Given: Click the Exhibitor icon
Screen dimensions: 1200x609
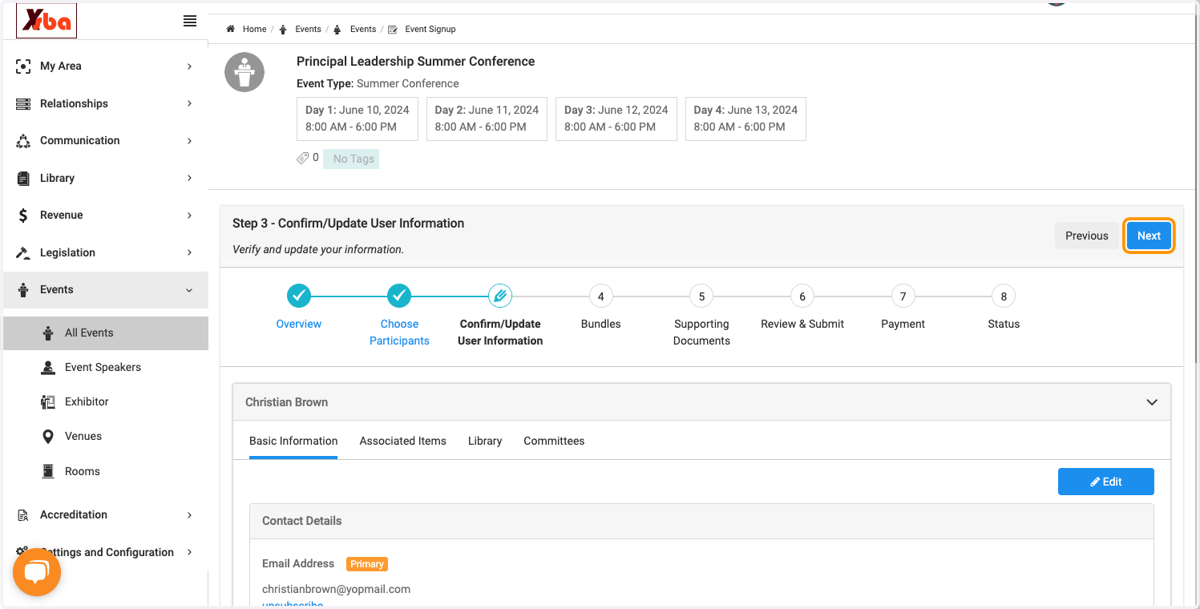Looking at the screenshot, I should (x=48, y=402).
